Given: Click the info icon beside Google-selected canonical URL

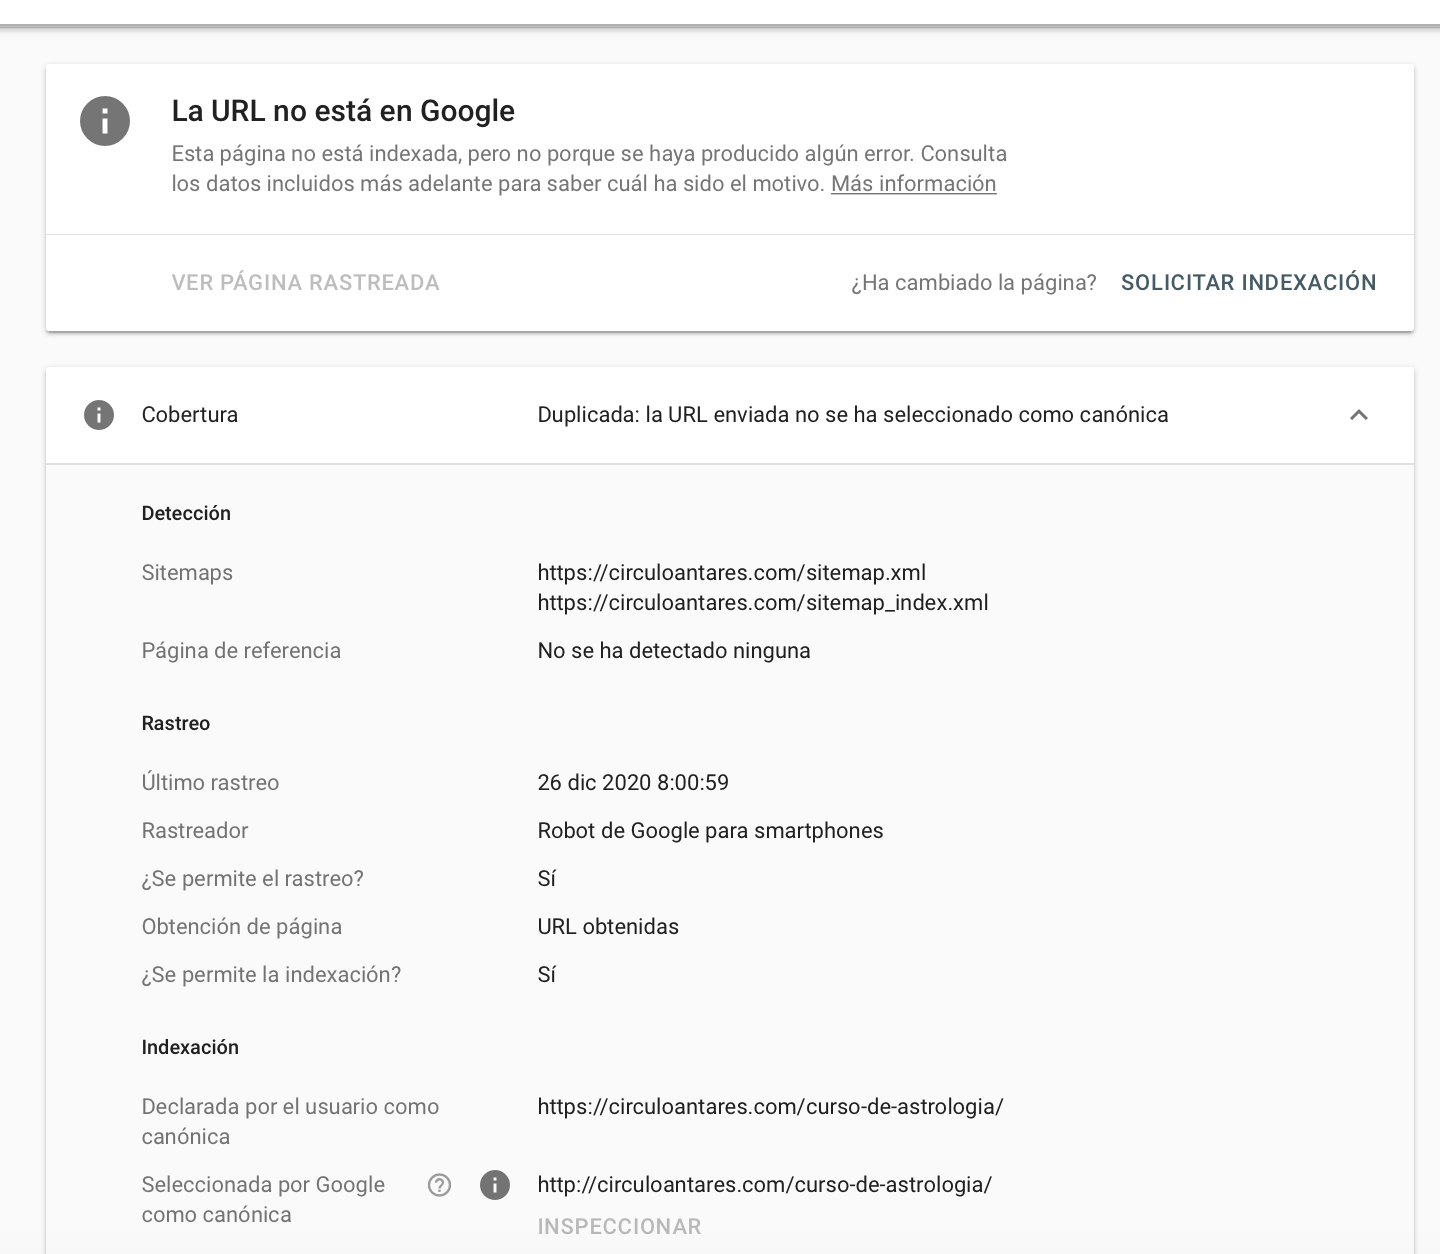Looking at the screenshot, I should [x=495, y=1185].
